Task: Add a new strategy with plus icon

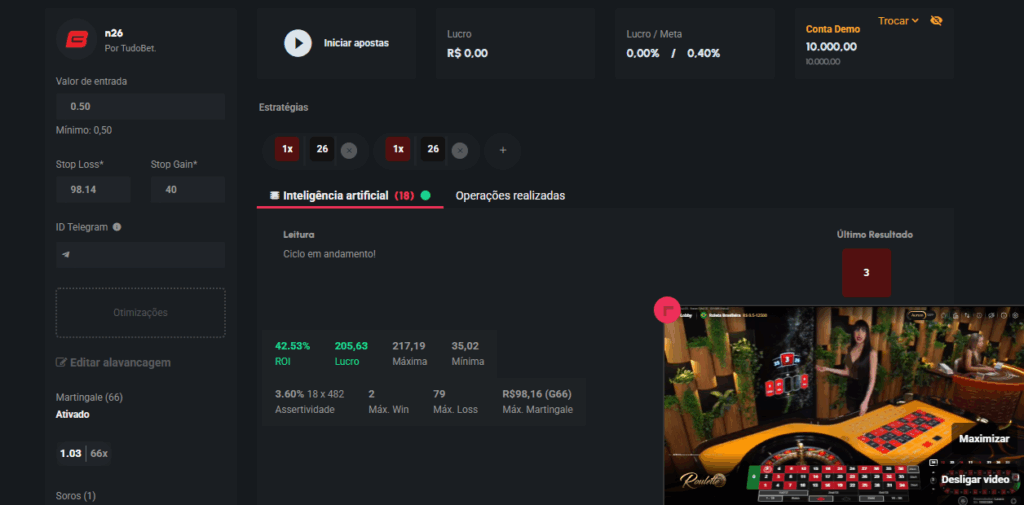Action: pos(502,151)
